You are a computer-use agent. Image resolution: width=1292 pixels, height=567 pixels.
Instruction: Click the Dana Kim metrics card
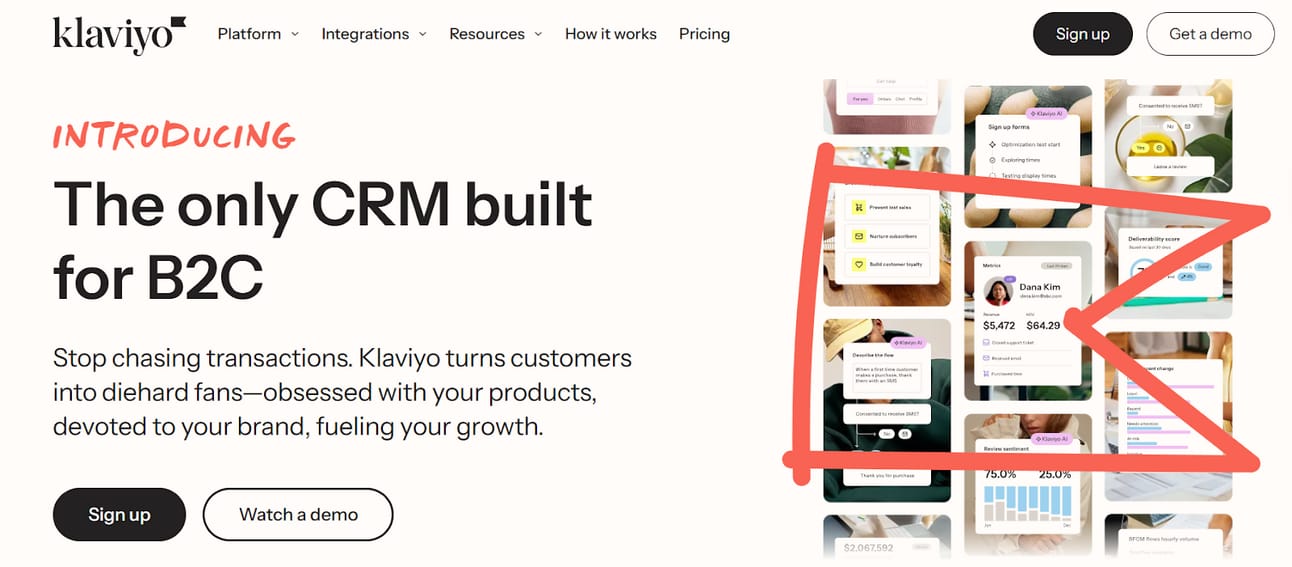(1027, 320)
